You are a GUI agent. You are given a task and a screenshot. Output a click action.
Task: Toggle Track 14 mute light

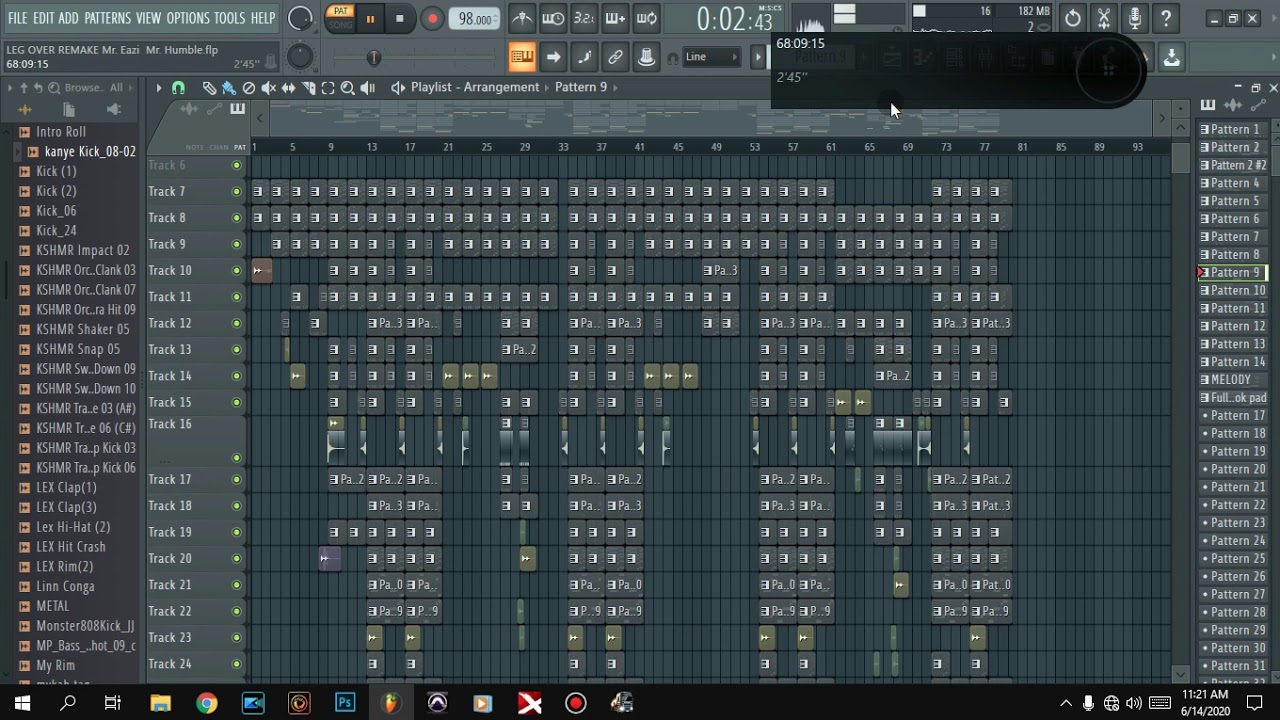click(237, 376)
